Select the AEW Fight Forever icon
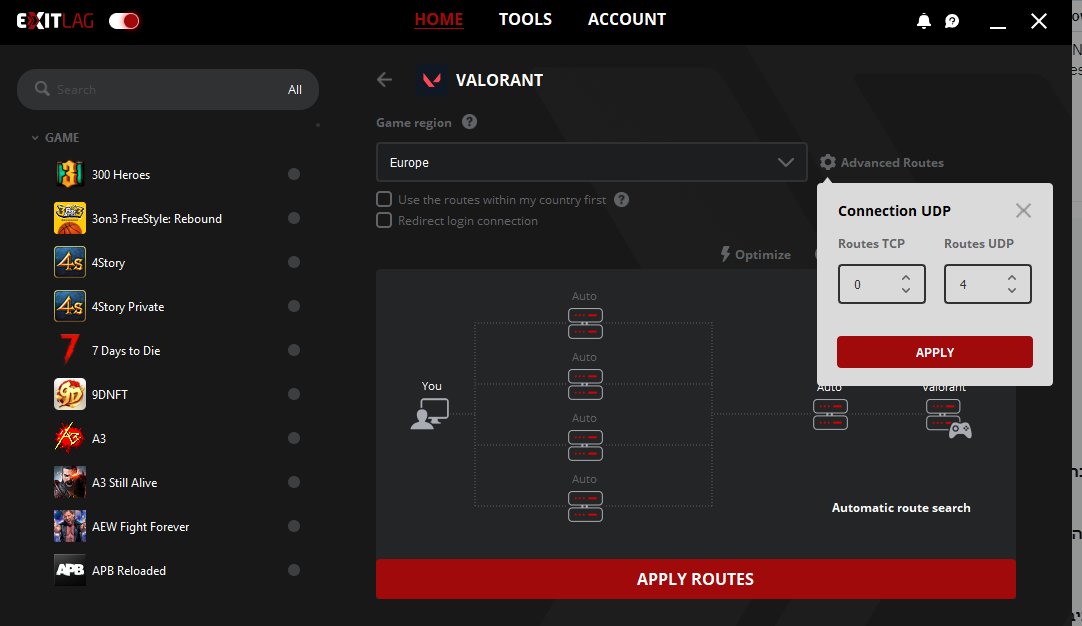The height and width of the screenshot is (626, 1082). pyautogui.click(x=70, y=526)
